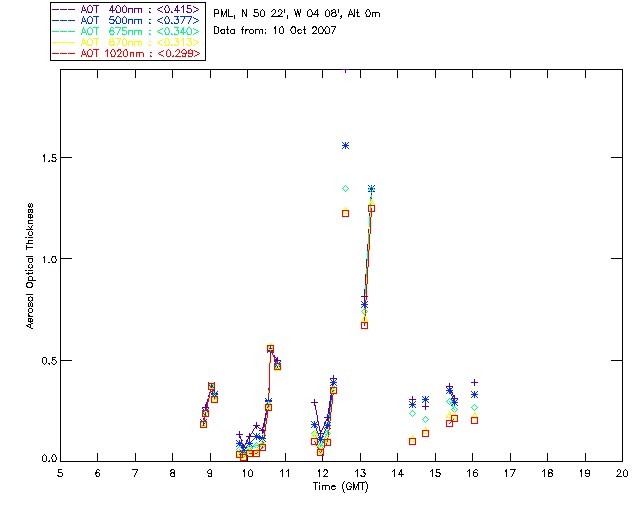Click the AOT 500nm legend entry

click(x=127, y=20)
